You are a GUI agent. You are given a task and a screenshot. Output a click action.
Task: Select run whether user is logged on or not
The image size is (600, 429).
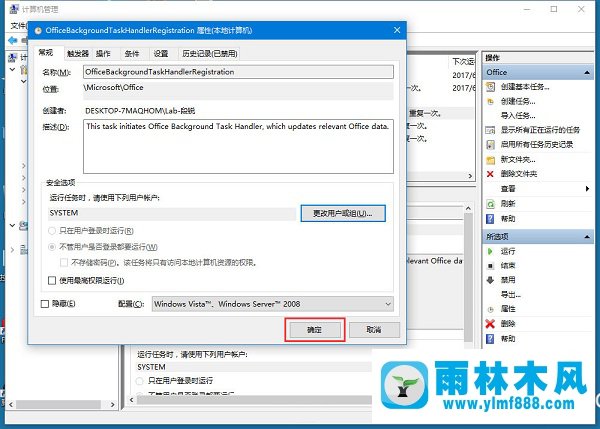tap(52, 247)
